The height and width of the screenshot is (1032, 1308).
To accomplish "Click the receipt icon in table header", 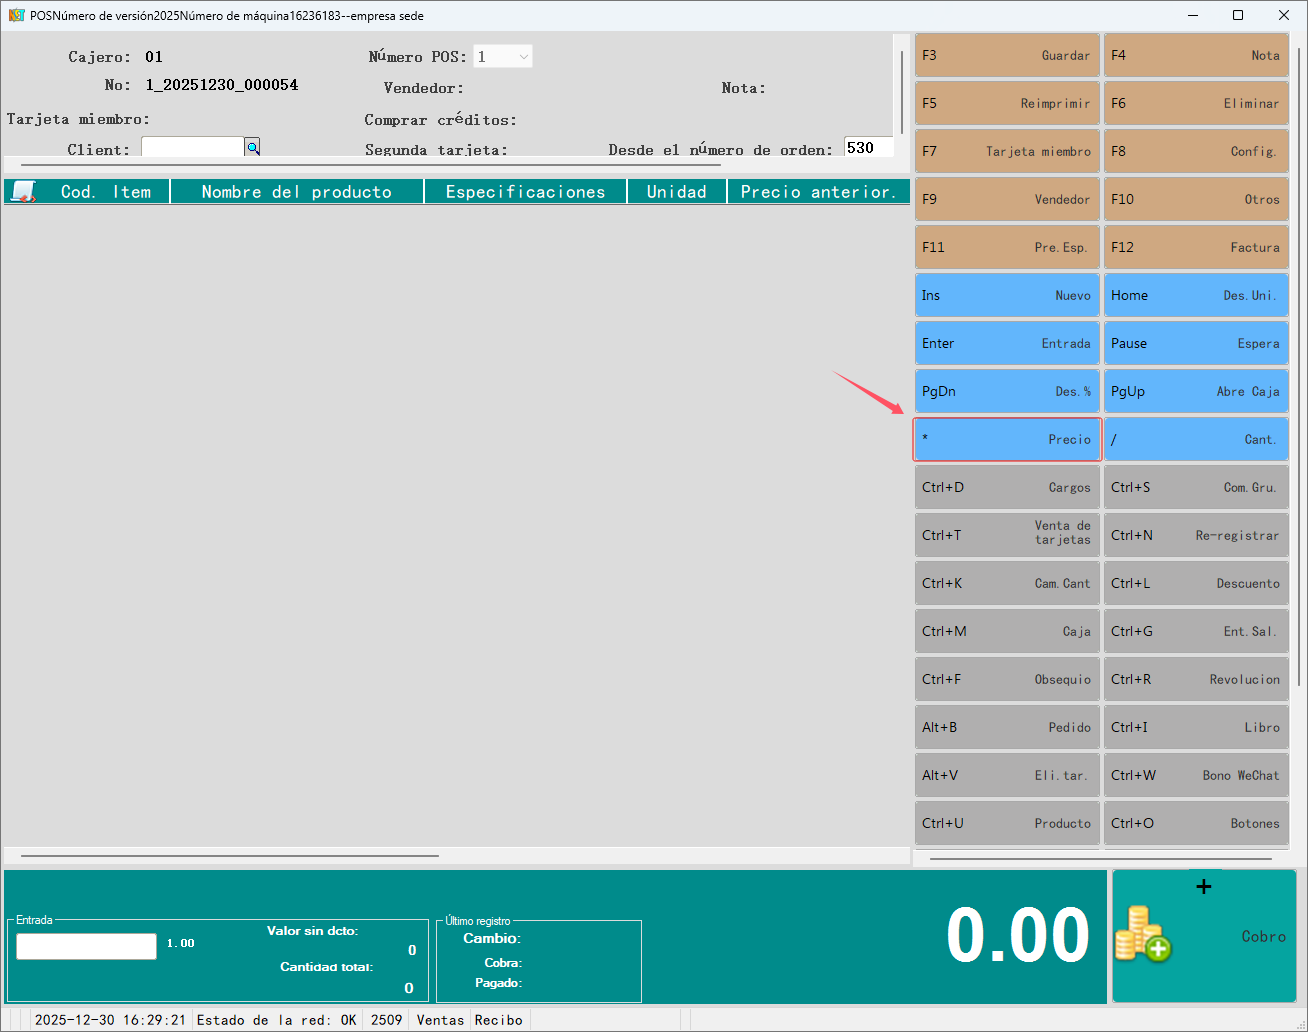I will [24, 192].
